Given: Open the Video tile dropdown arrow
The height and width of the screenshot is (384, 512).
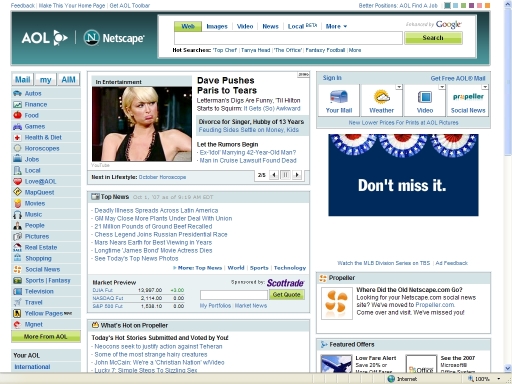Looking at the screenshot, I should [442, 87].
